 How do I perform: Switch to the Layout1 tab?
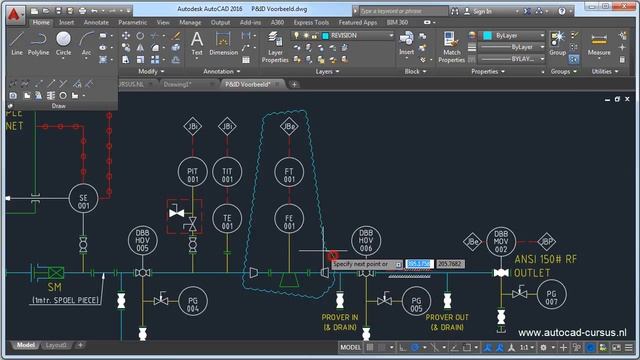point(56,345)
